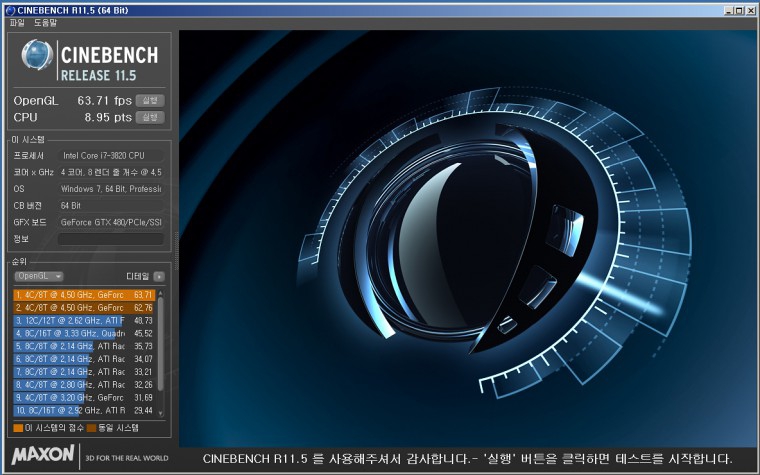Click the 프로세서 field showing Intel Core i7-3820

coord(111,156)
